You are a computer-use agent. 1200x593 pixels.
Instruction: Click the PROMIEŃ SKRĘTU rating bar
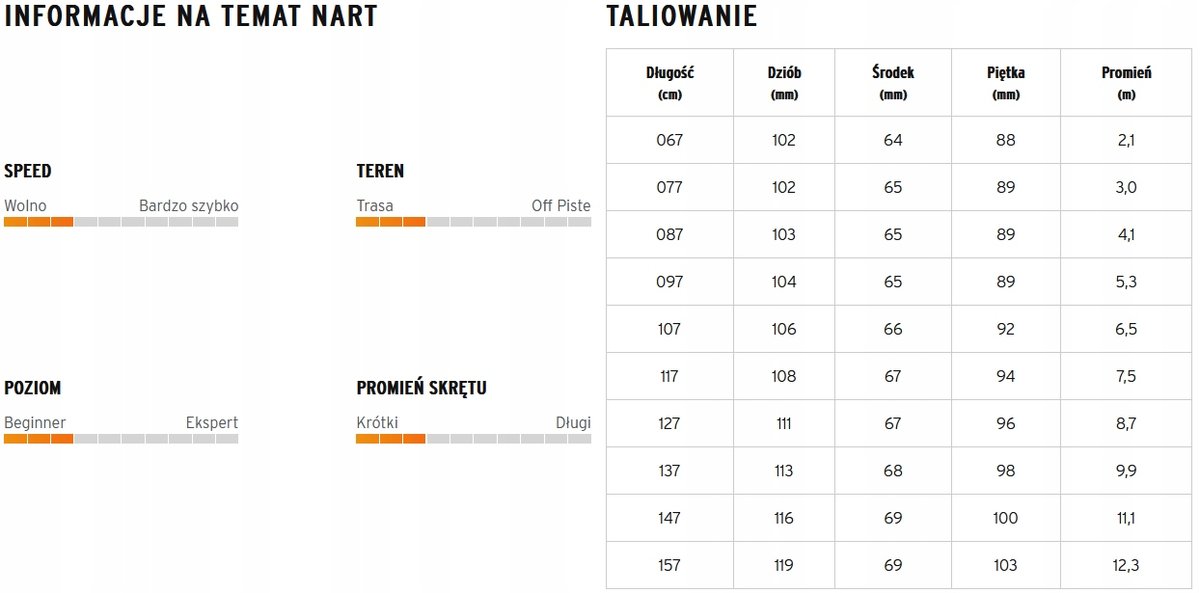[473, 439]
